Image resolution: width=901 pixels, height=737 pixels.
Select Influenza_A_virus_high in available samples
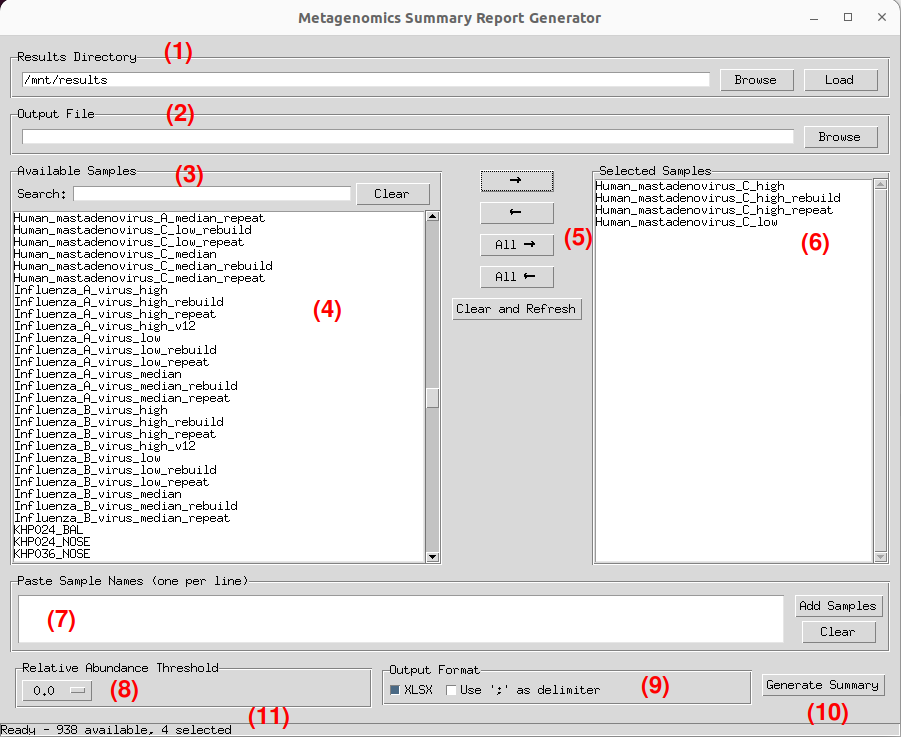(91, 290)
